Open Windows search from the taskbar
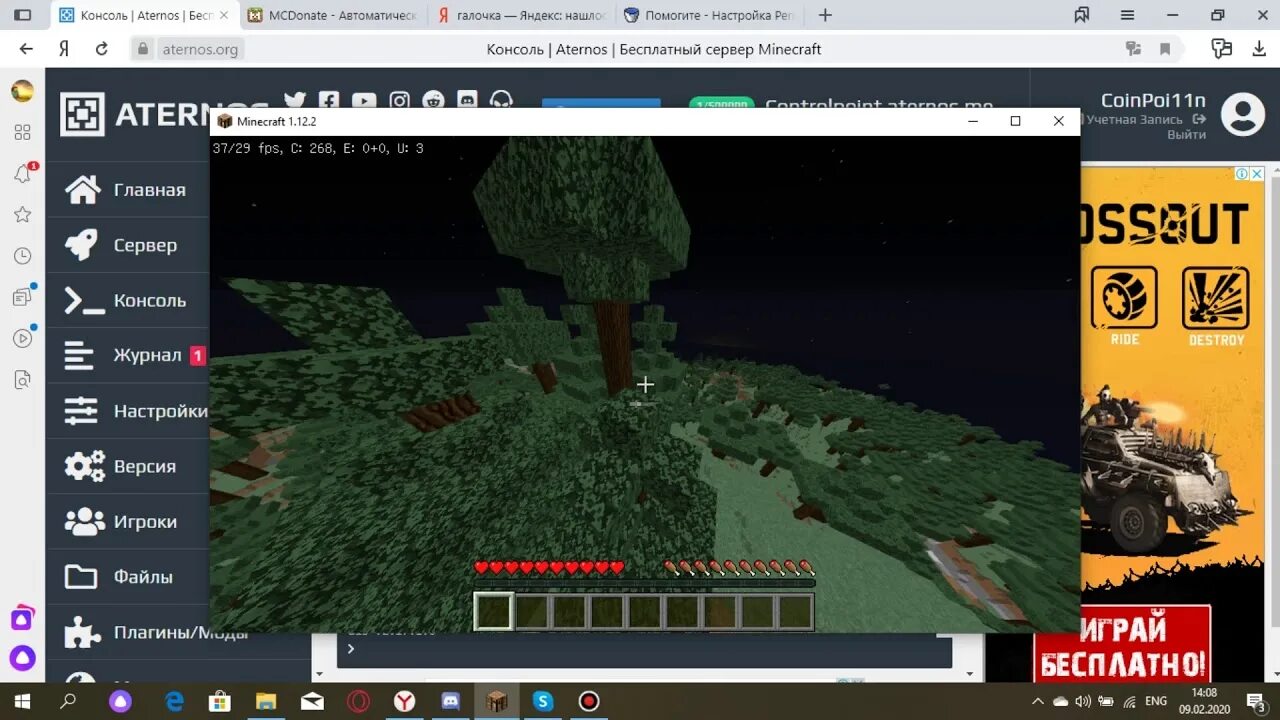The image size is (1280, 720). [68, 701]
